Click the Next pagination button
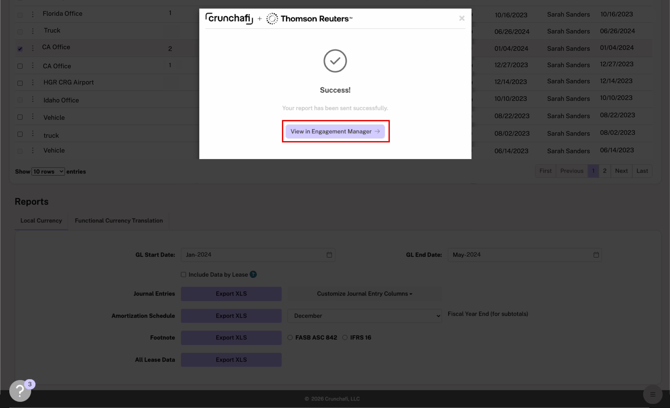670x408 pixels. 621,171
